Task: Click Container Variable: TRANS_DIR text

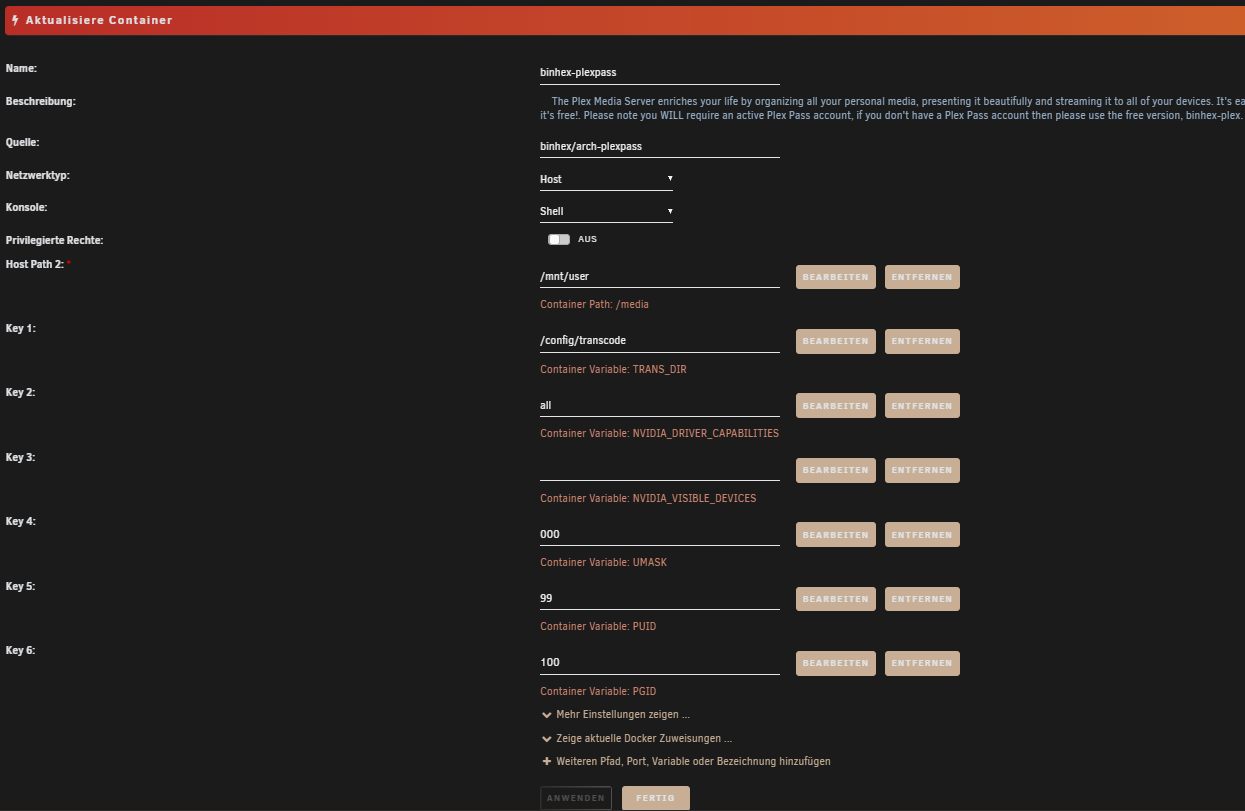Action: point(613,369)
